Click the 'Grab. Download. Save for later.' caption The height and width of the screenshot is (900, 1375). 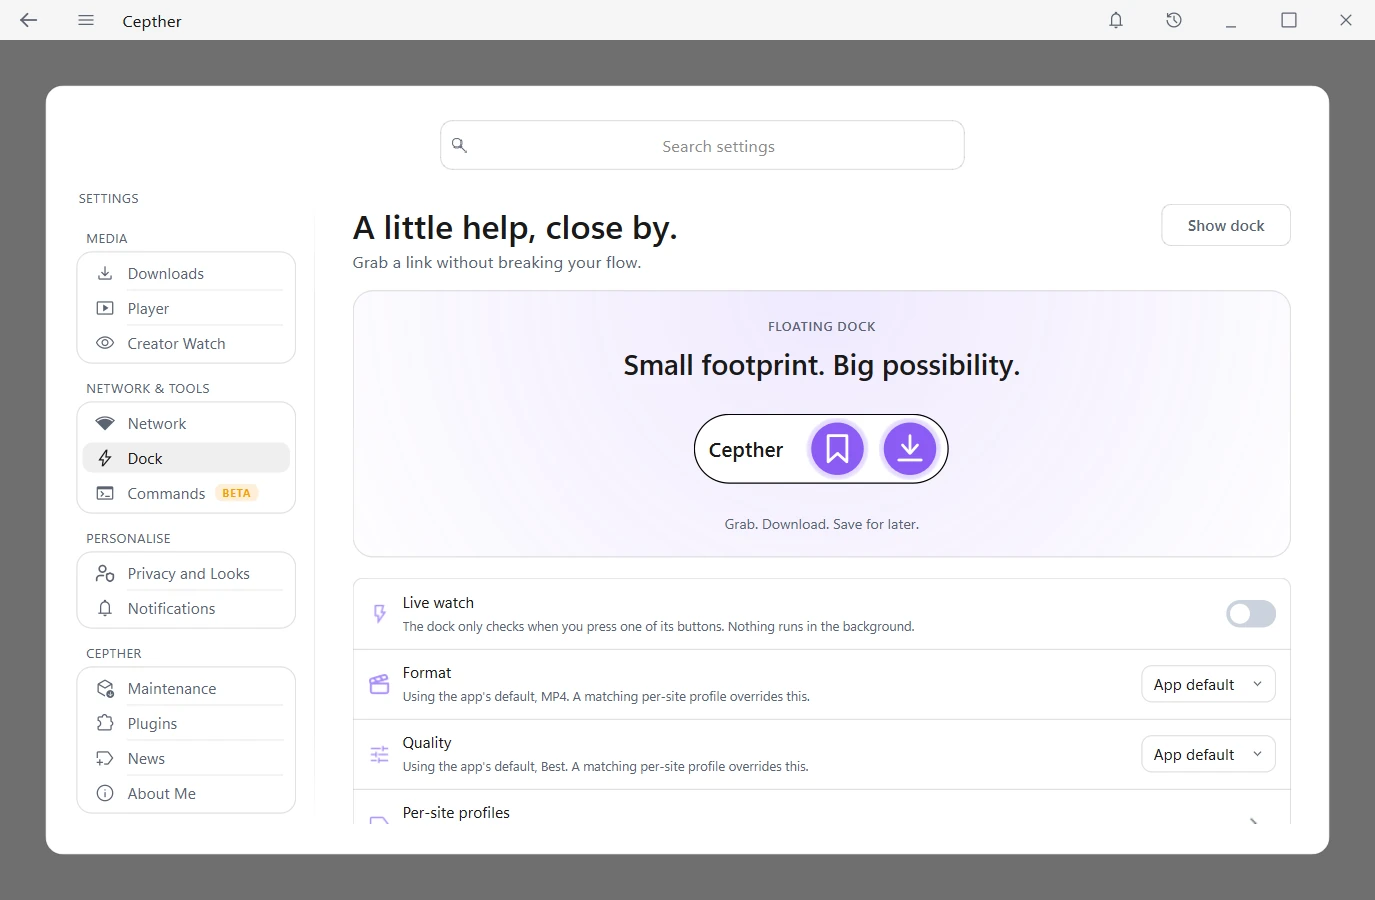(x=822, y=524)
